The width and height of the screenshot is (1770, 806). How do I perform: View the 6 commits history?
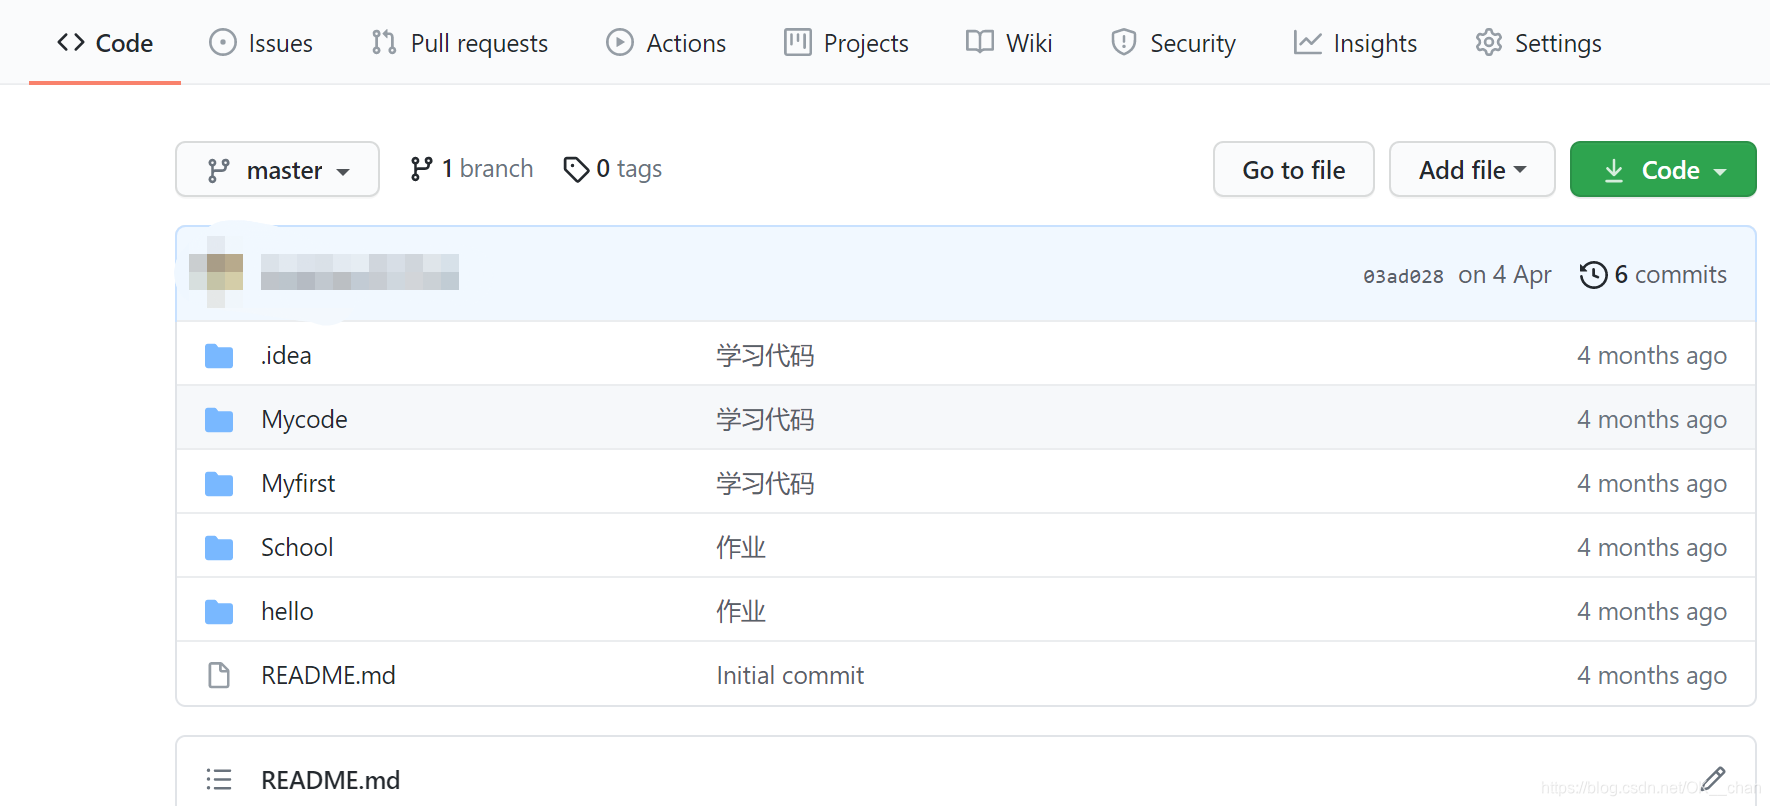(1653, 275)
